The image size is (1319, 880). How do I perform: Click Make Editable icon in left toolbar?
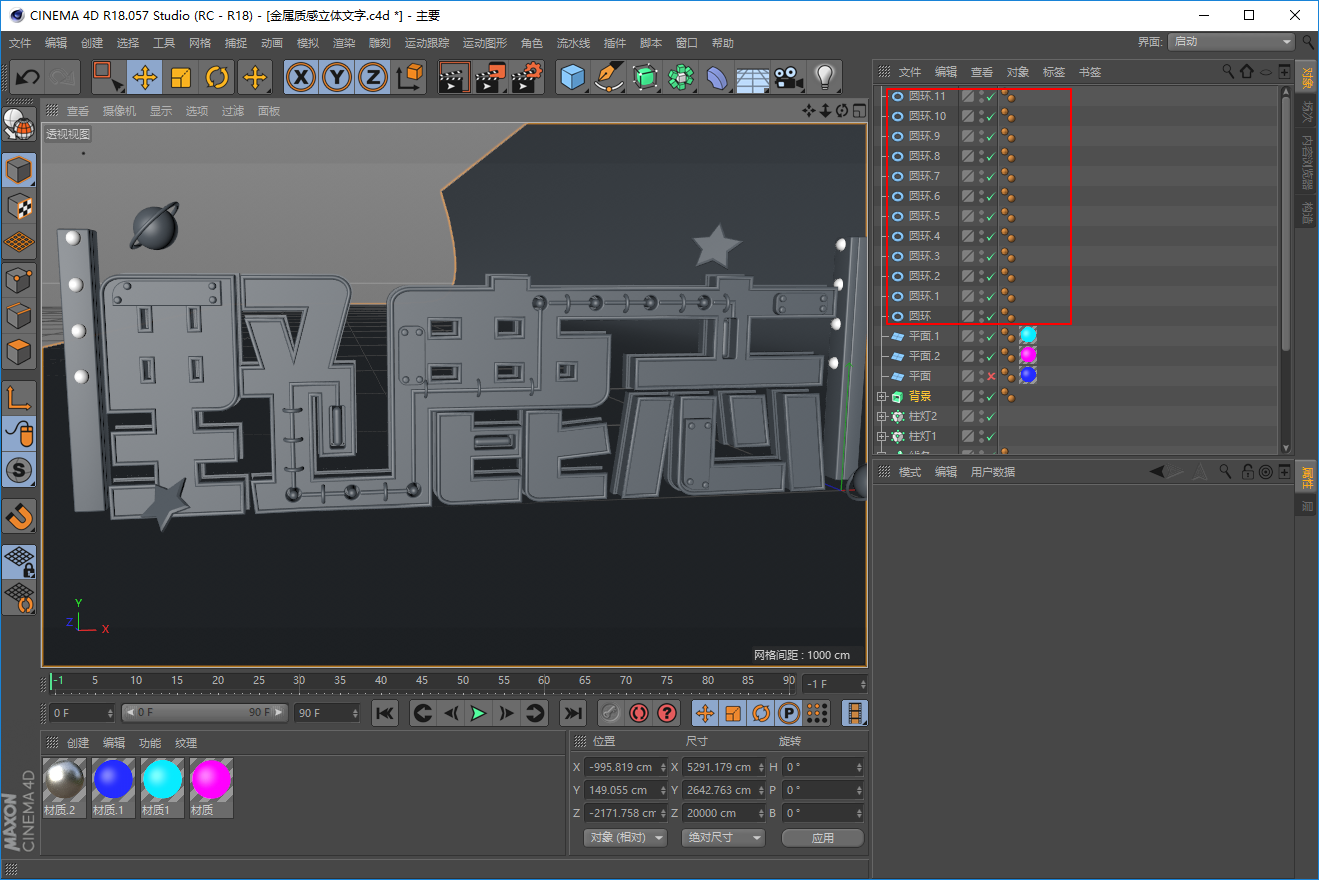click(20, 125)
